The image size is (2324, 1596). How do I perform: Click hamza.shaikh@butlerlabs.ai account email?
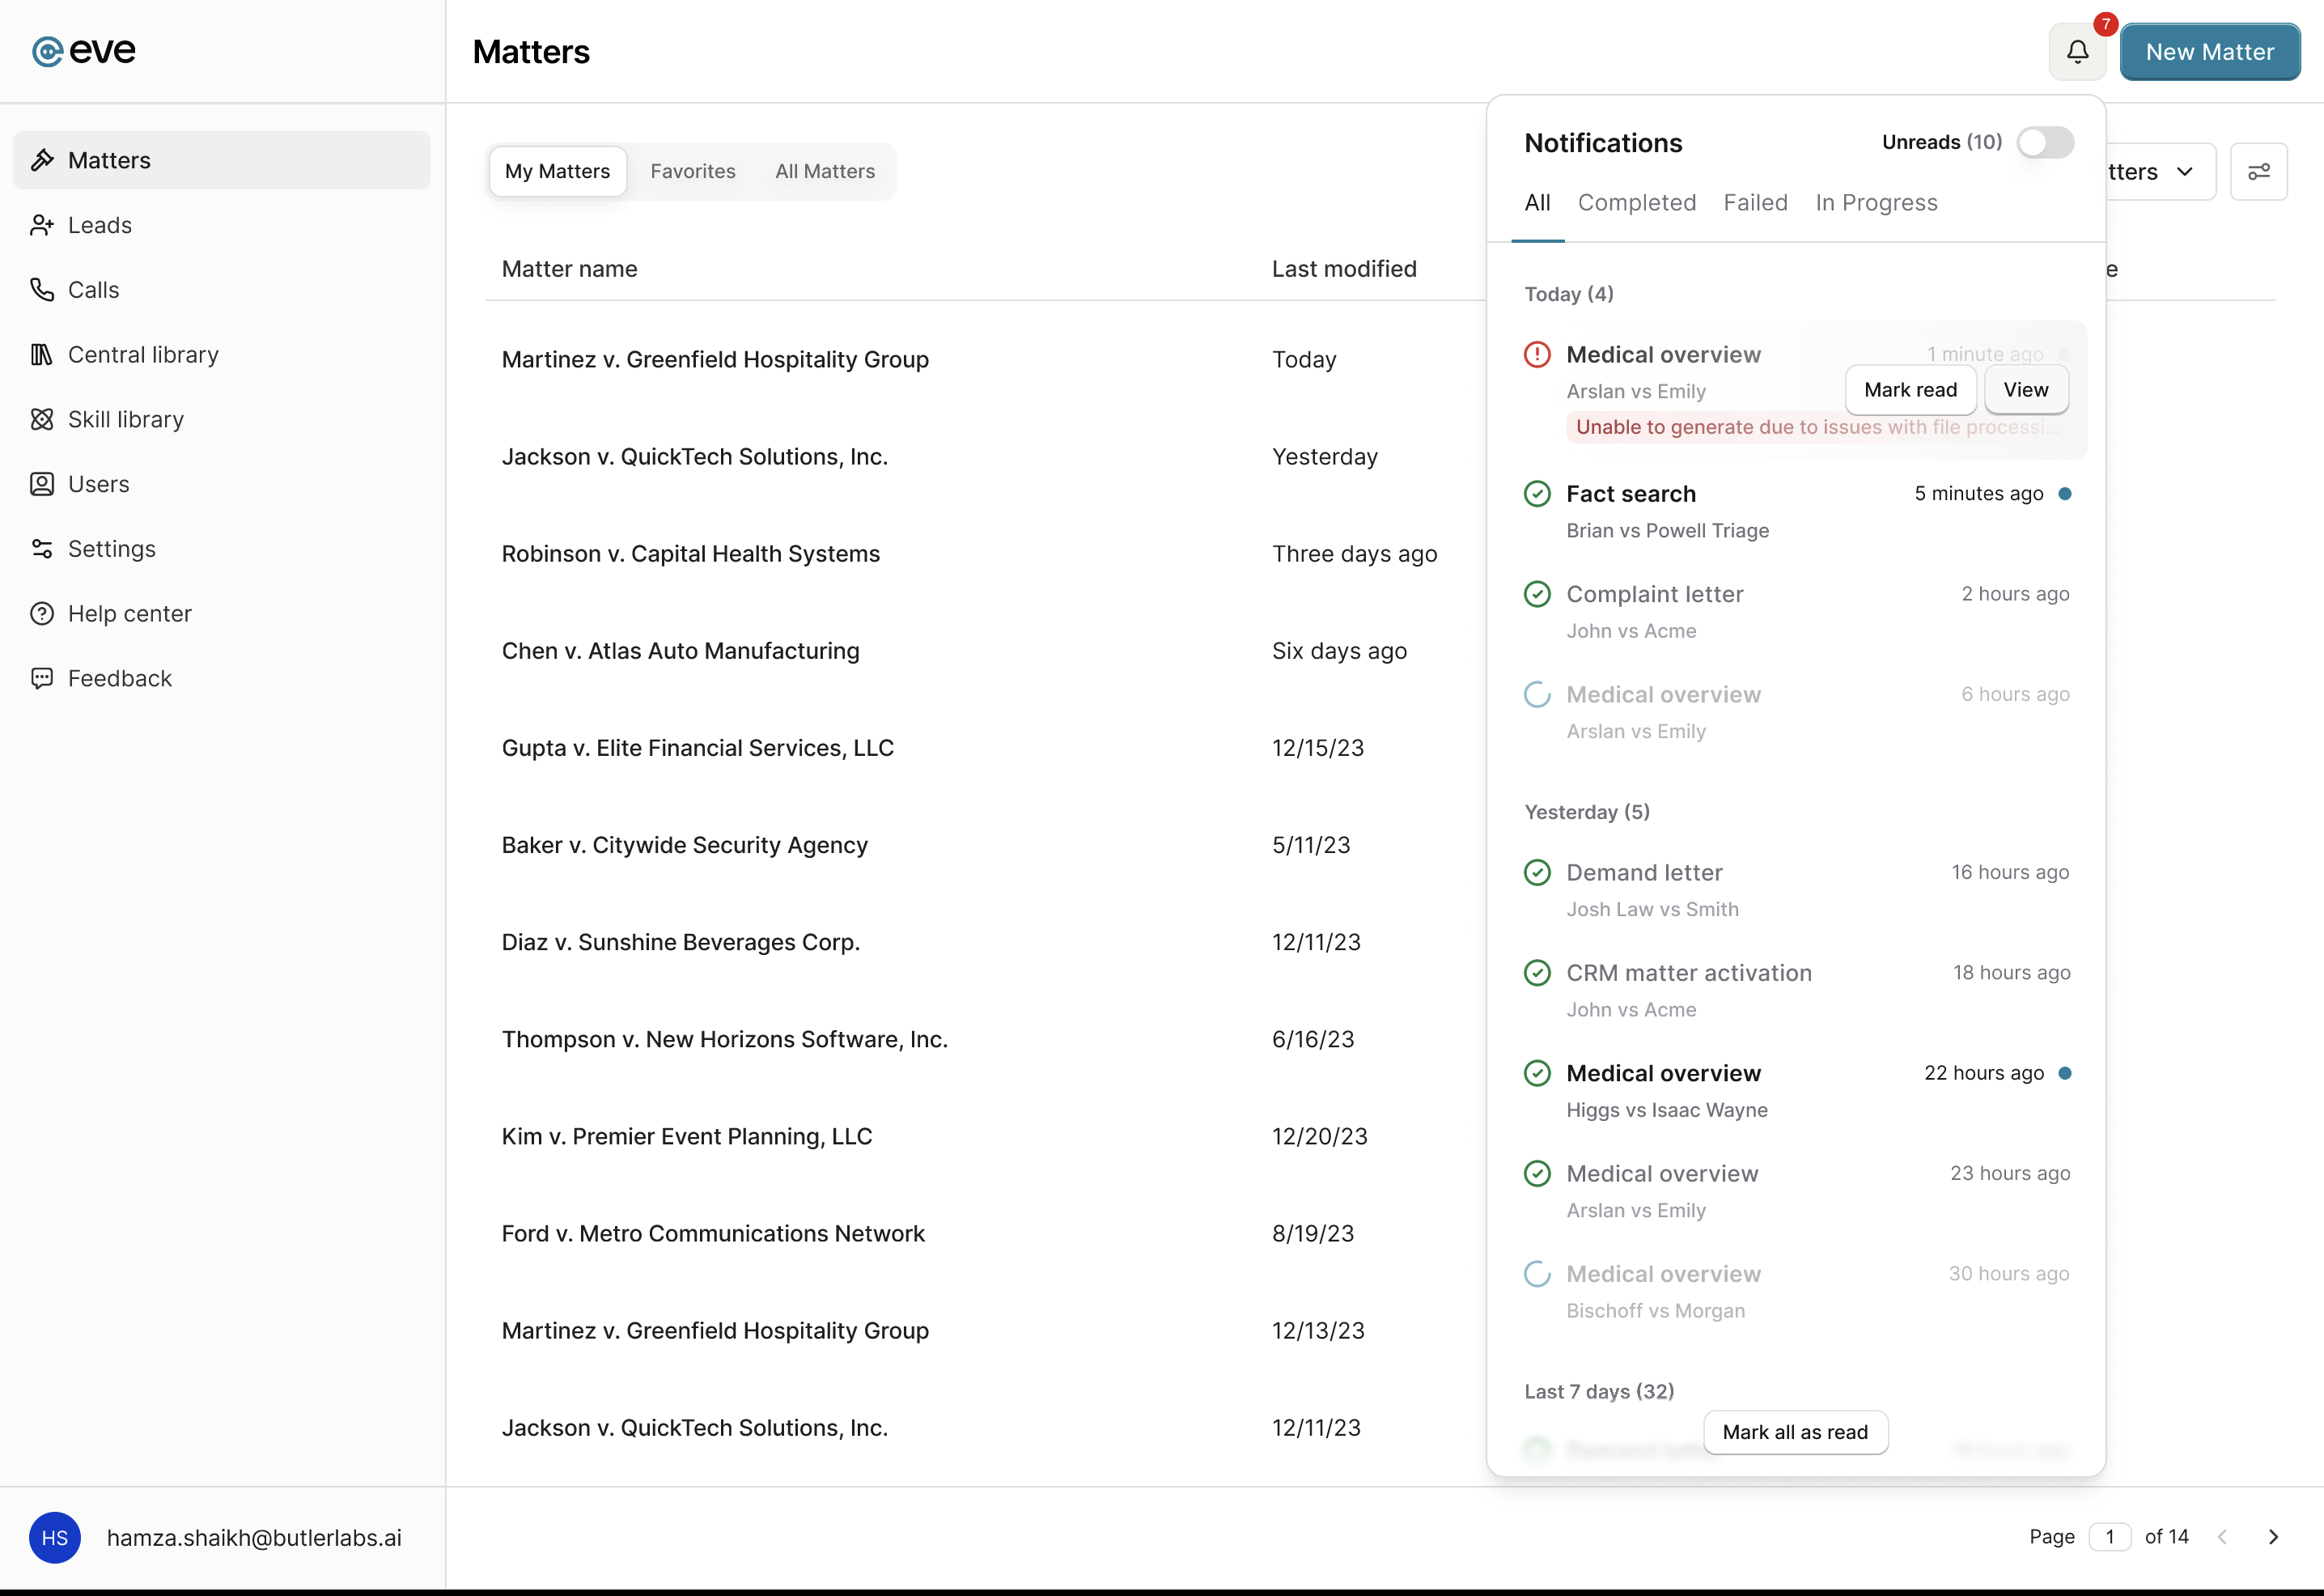click(x=254, y=1537)
